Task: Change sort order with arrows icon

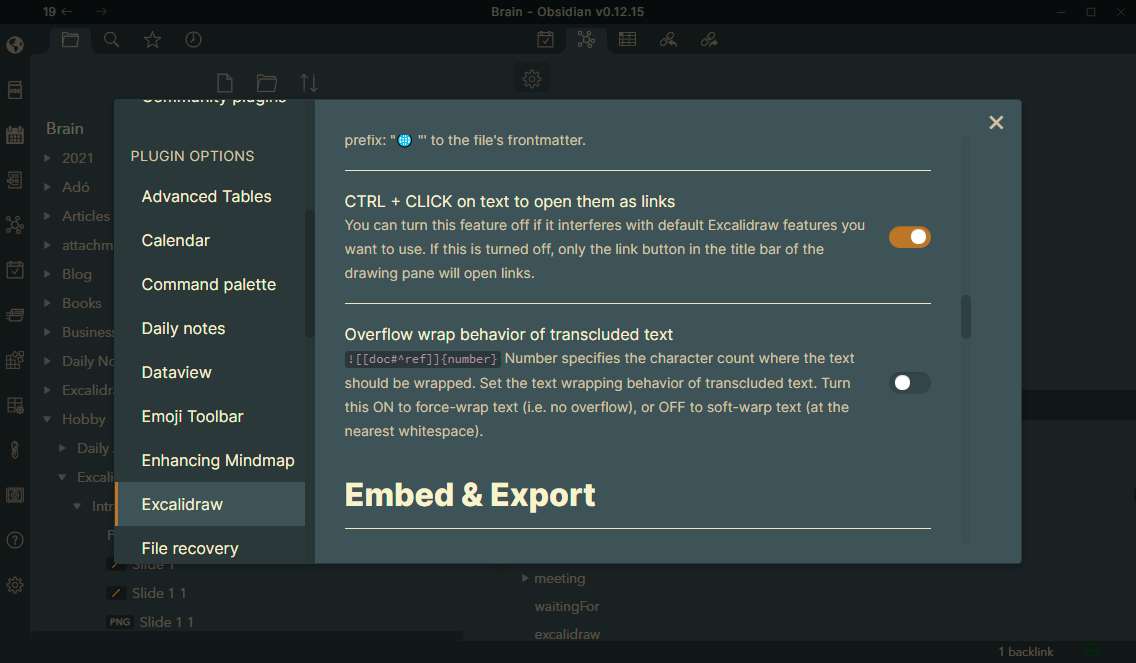Action: [x=309, y=83]
